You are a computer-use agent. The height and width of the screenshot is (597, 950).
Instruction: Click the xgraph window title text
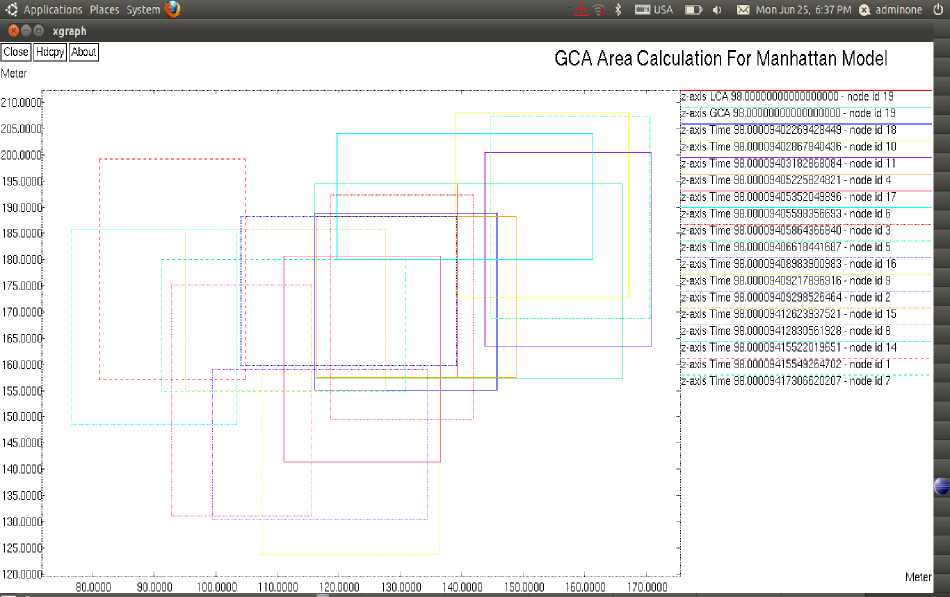tap(69, 31)
